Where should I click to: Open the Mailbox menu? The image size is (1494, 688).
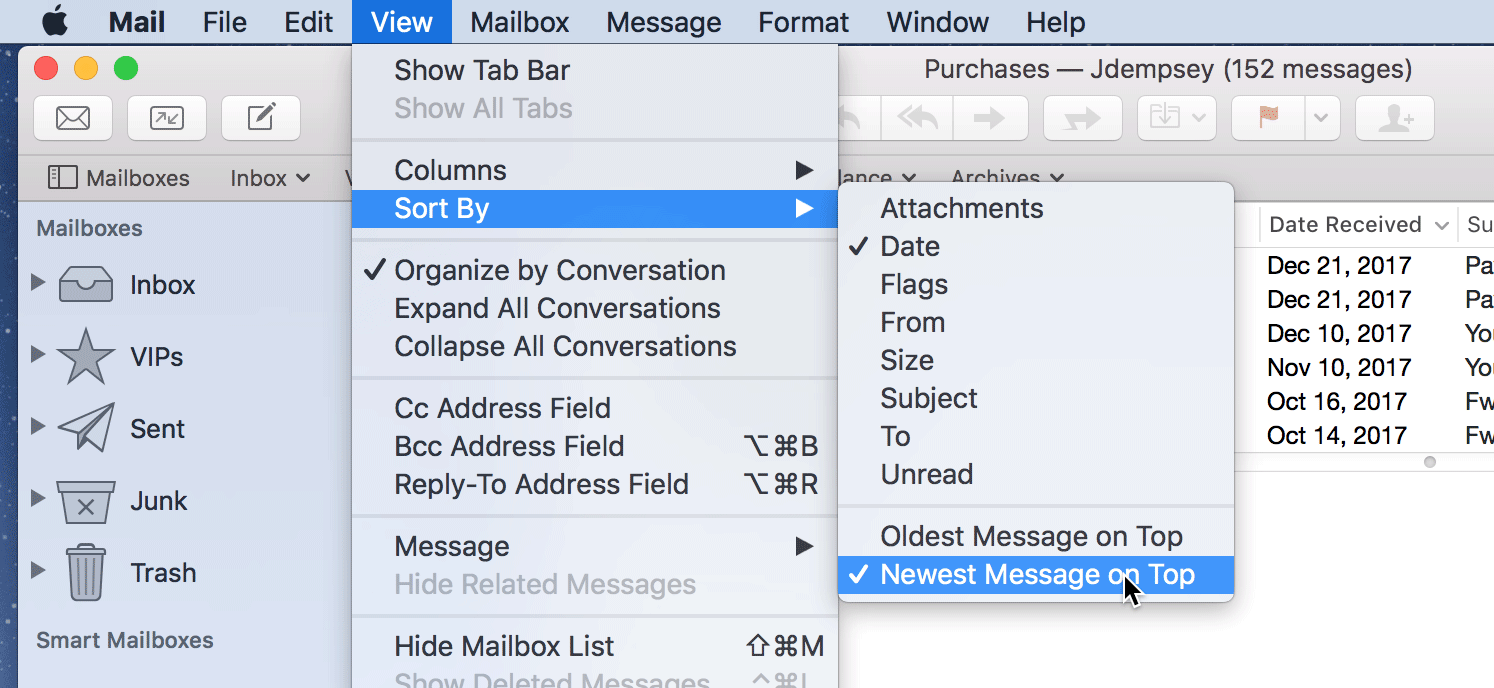click(x=519, y=22)
